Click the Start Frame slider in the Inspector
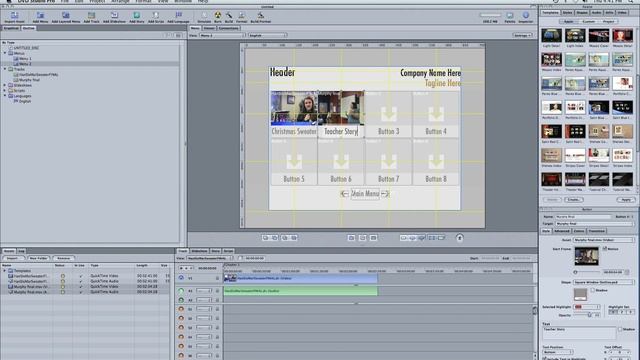The height and width of the screenshot is (360, 640). point(587,272)
